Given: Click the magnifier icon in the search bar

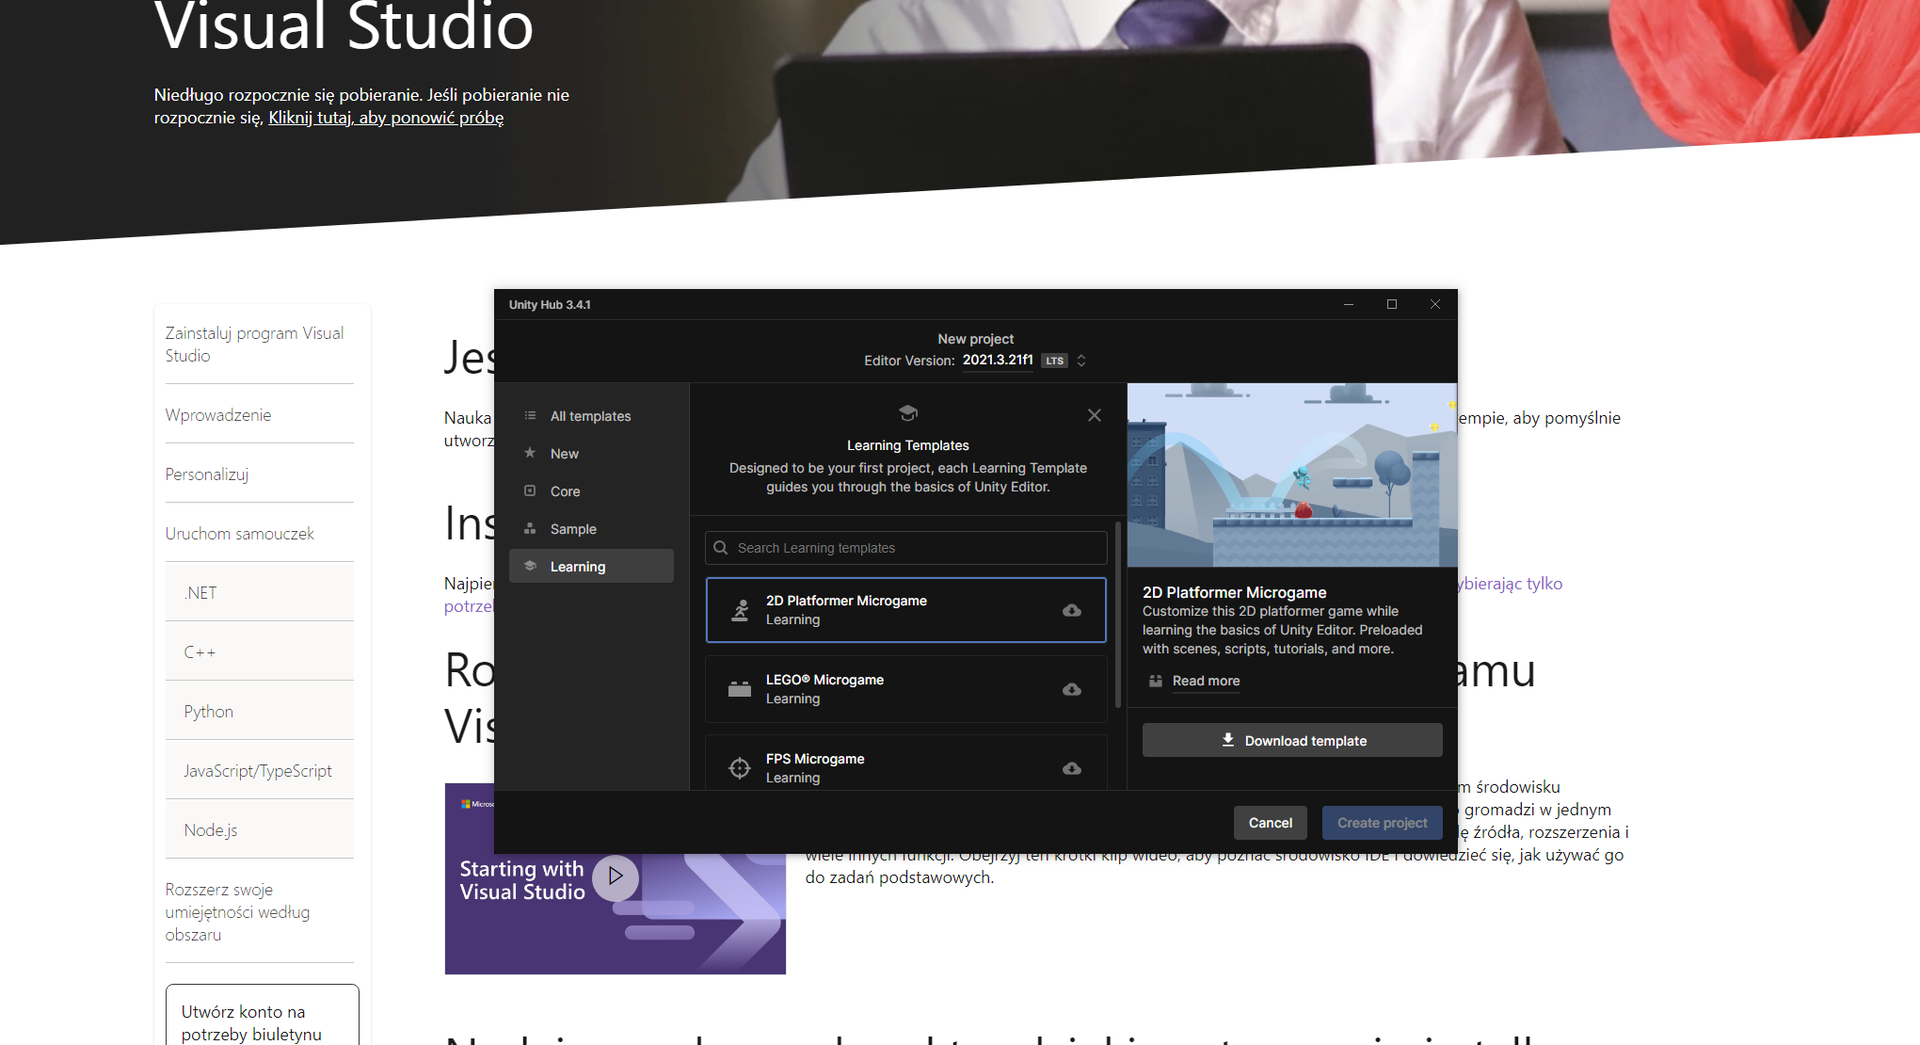Looking at the screenshot, I should point(722,548).
